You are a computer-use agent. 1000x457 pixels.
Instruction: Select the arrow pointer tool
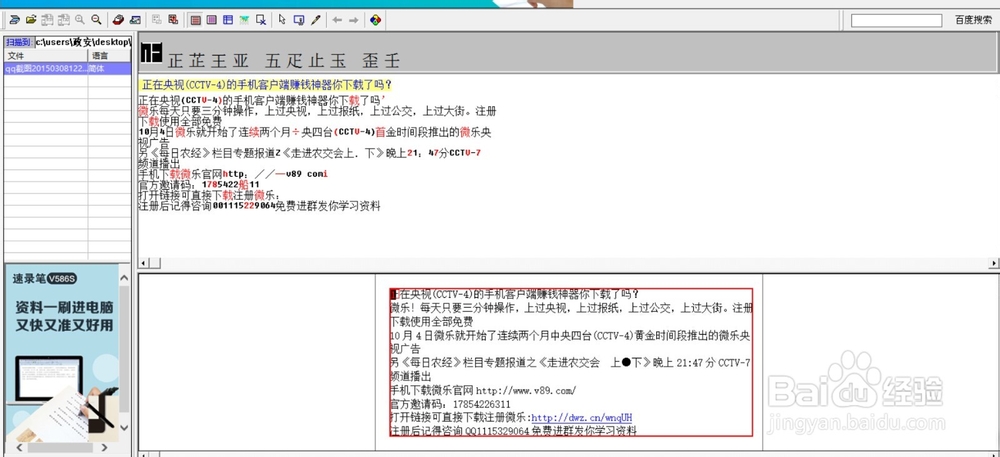pos(282,20)
